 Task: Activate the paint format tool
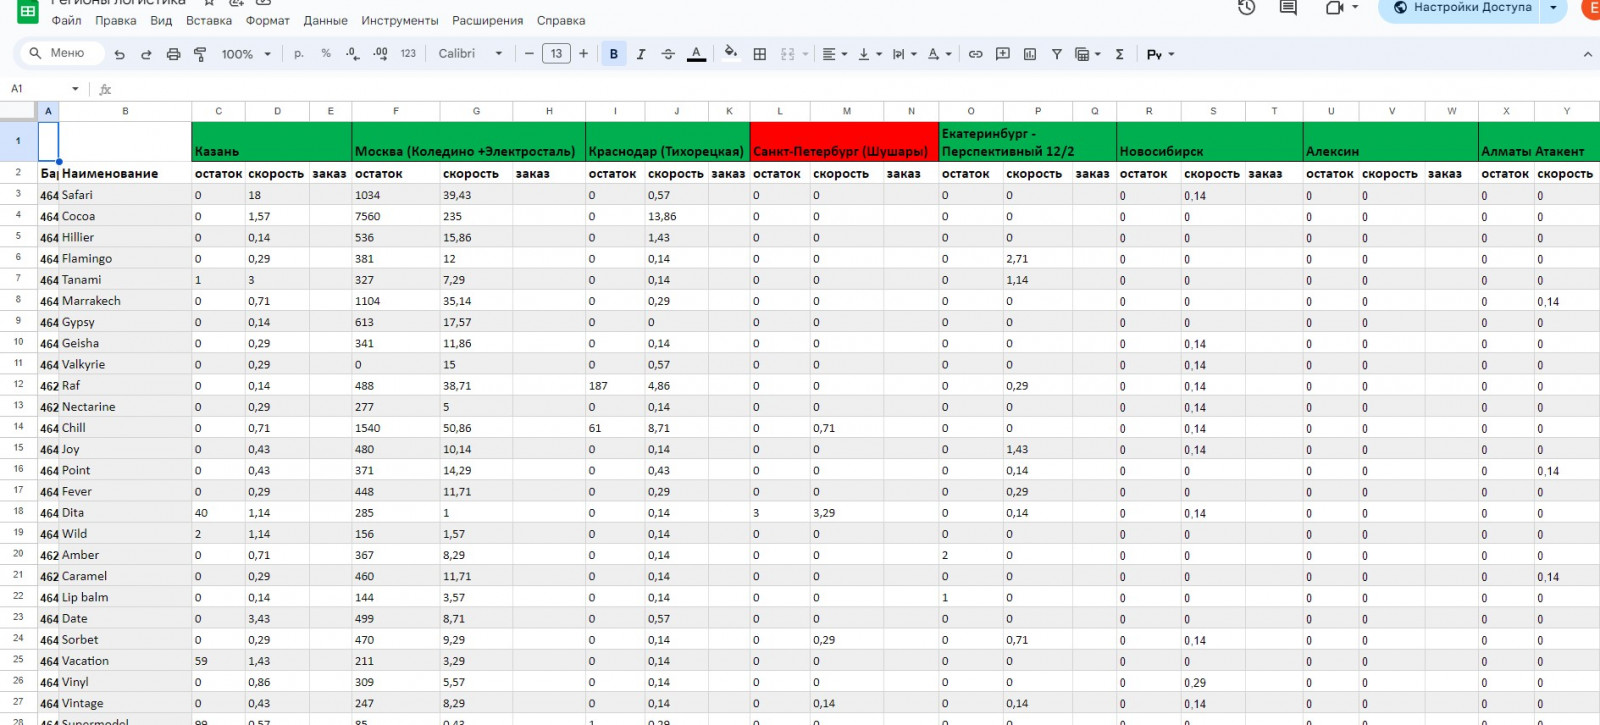pyautogui.click(x=200, y=54)
